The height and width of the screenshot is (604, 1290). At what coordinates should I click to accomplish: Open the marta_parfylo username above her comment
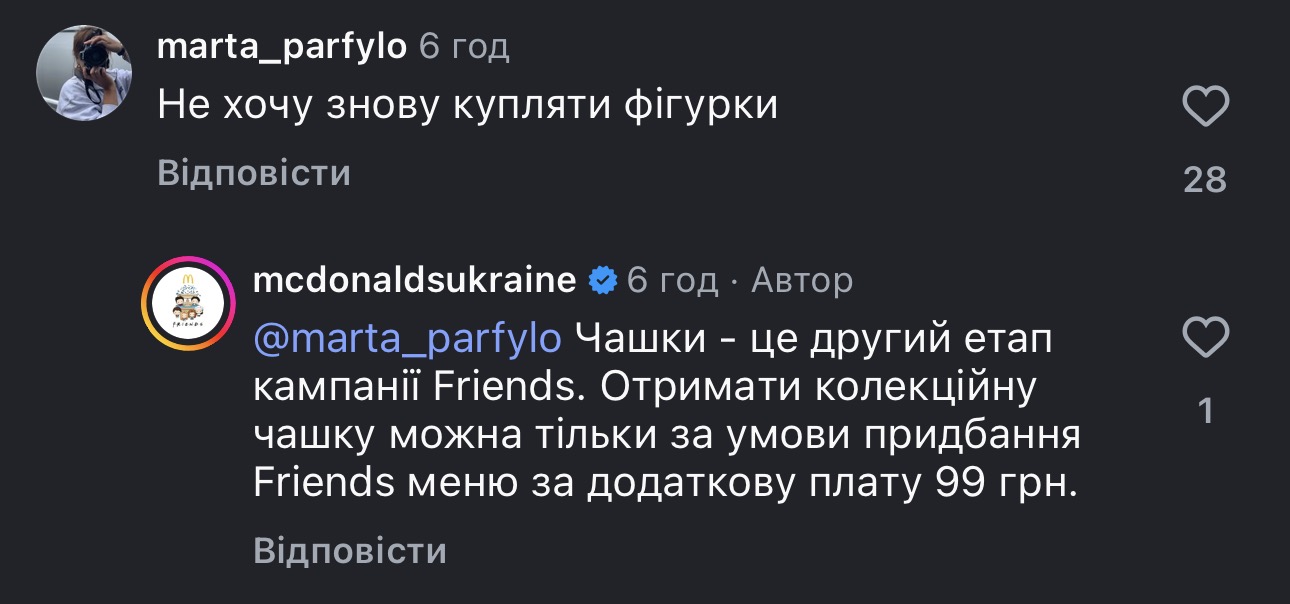(282, 46)
